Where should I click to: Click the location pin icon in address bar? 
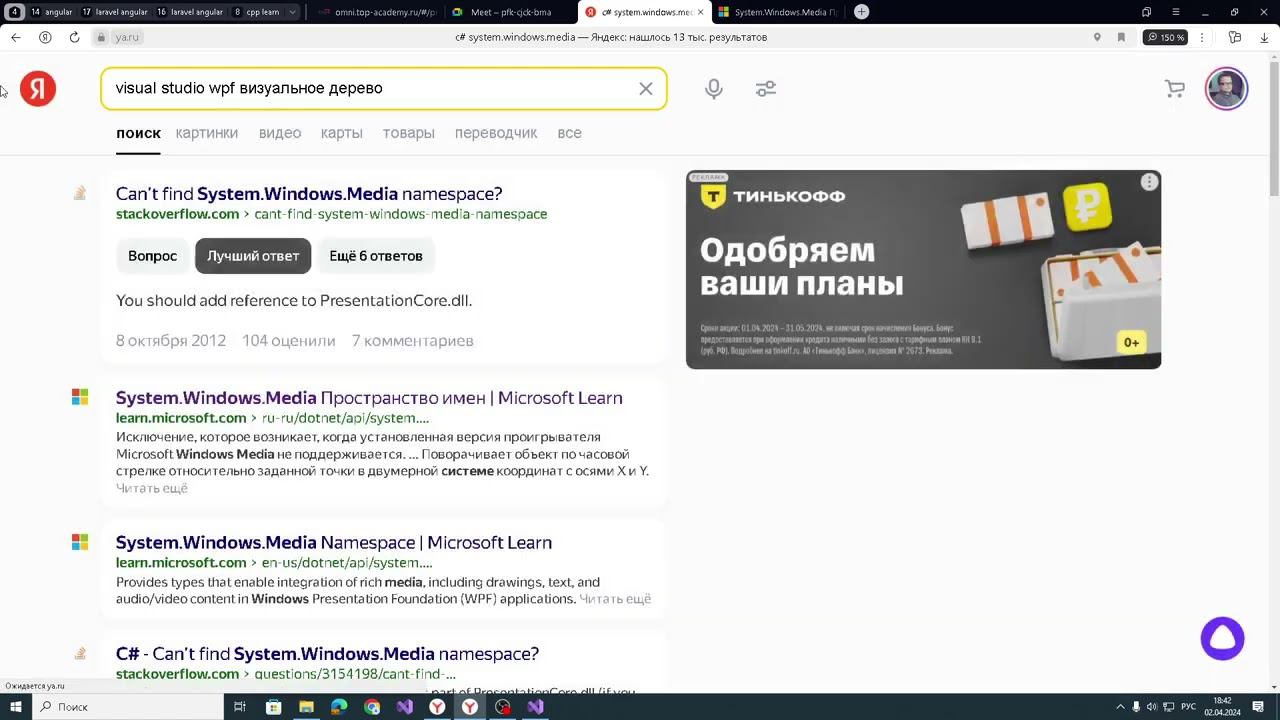(x=1097, y=37)
